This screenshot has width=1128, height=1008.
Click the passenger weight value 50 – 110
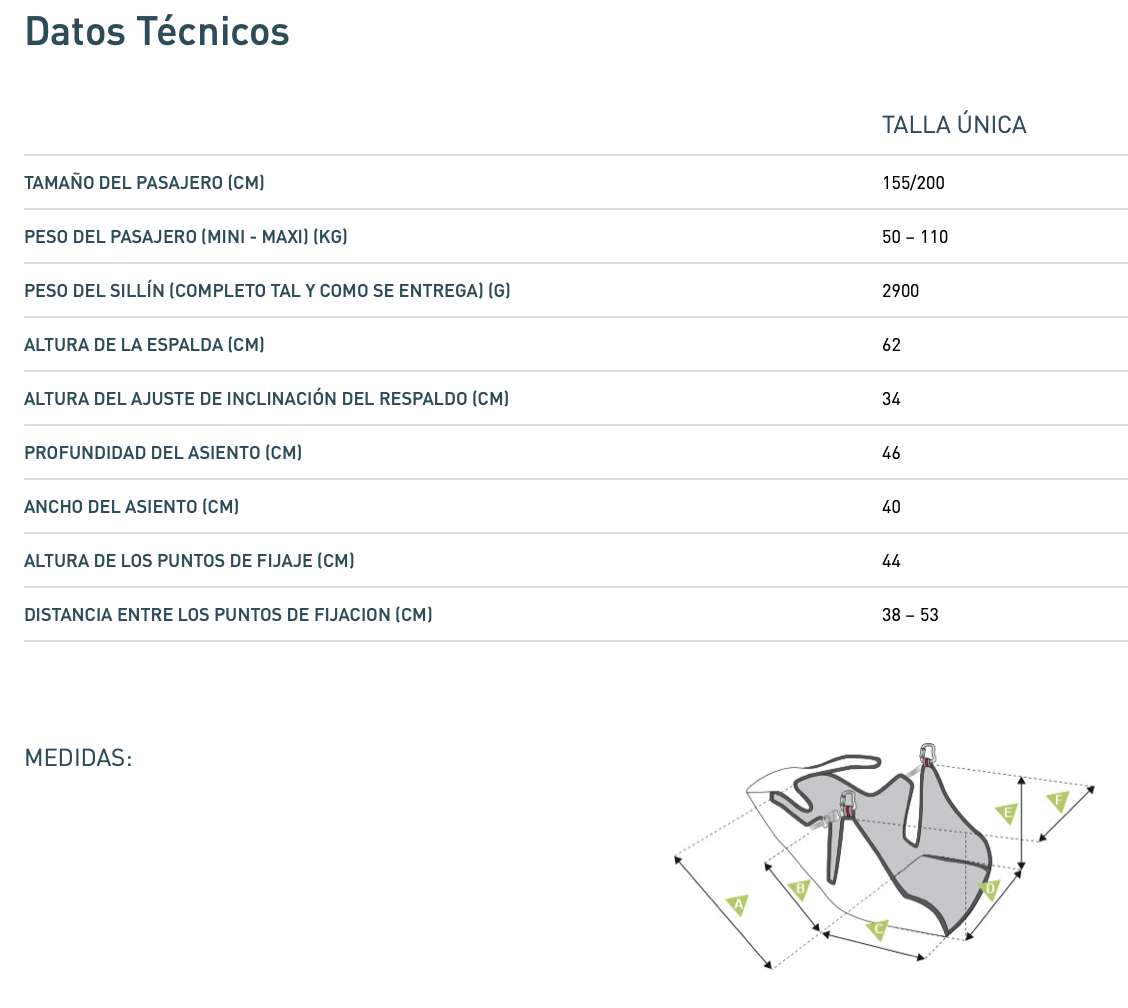click(x=915, y=237)
